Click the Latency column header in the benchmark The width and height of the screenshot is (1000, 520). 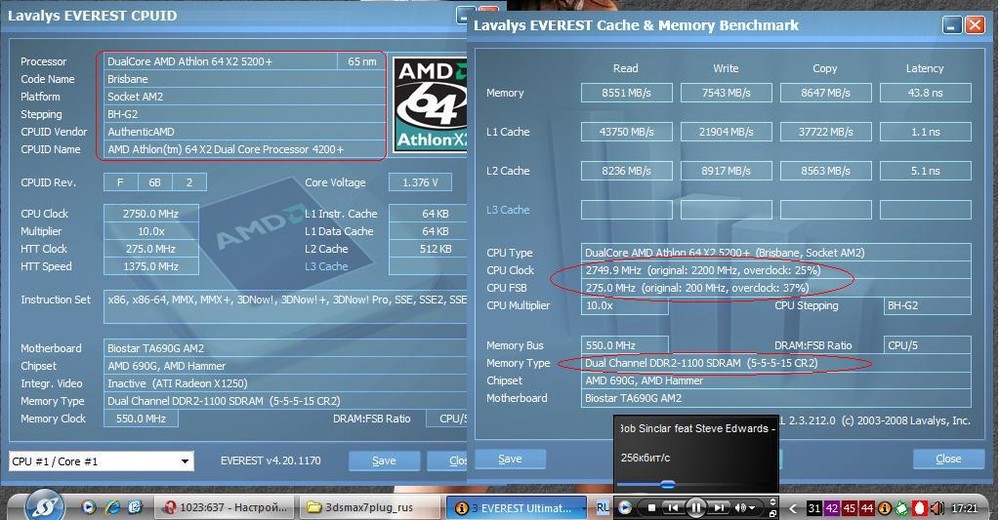pyautogui.click(x=924, y=68)
